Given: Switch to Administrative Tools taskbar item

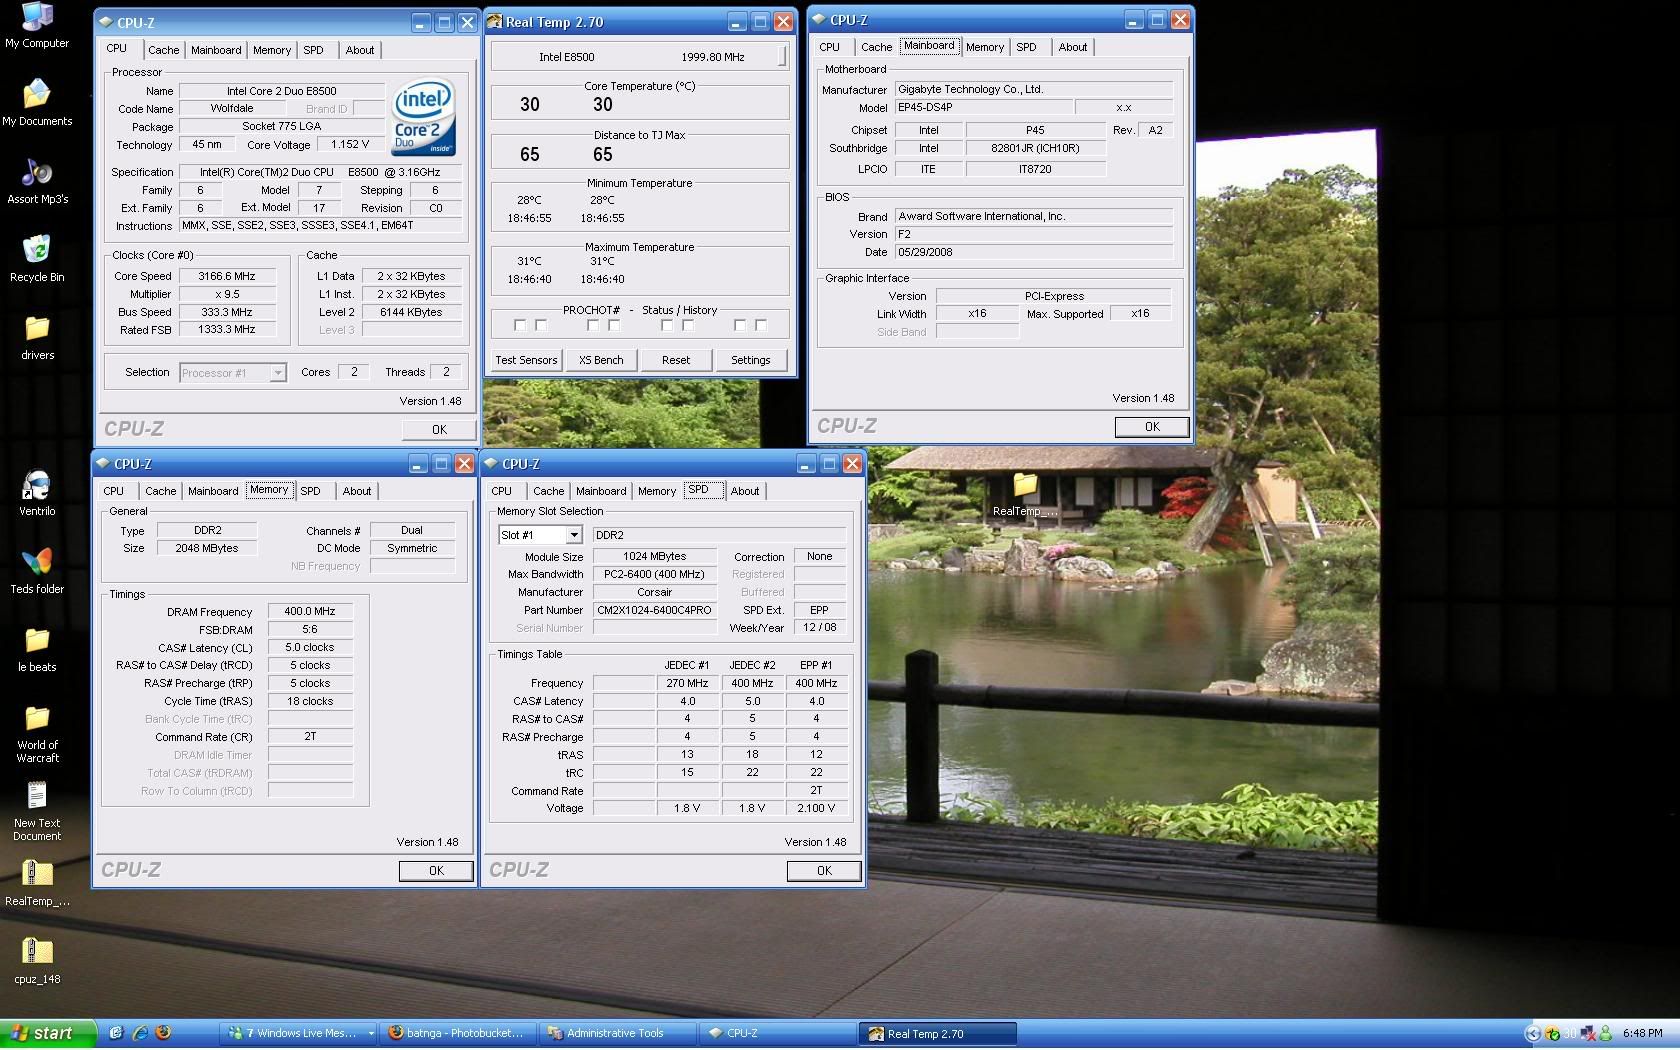Looking at the screenshot, I should [x=616, y=1033].
